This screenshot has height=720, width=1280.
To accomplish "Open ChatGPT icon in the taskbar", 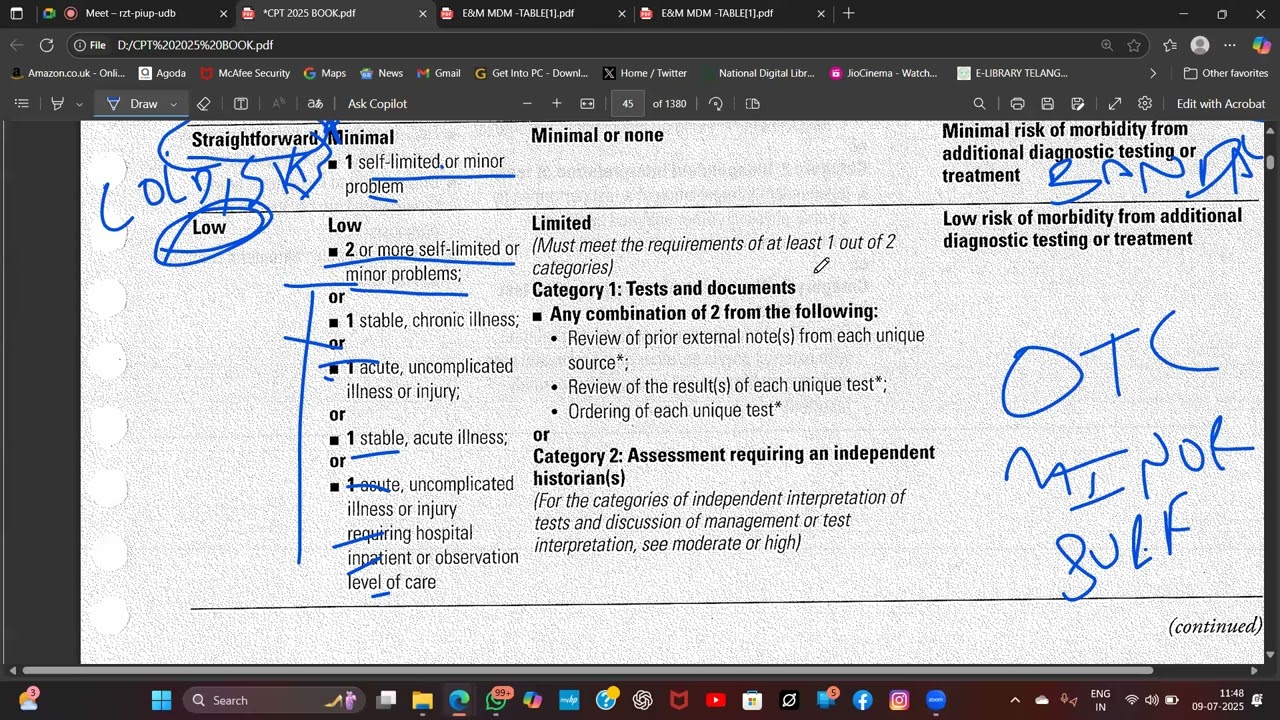I will (642, 700).
